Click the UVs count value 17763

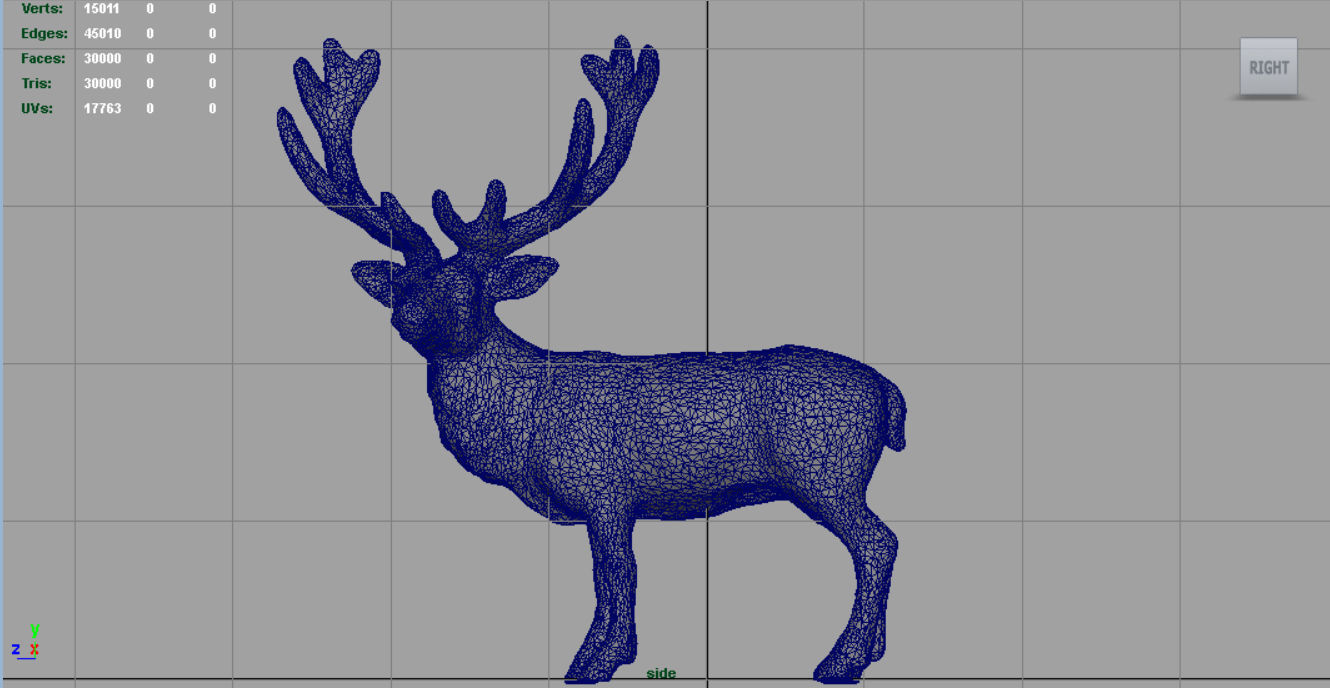click(102, 108)
